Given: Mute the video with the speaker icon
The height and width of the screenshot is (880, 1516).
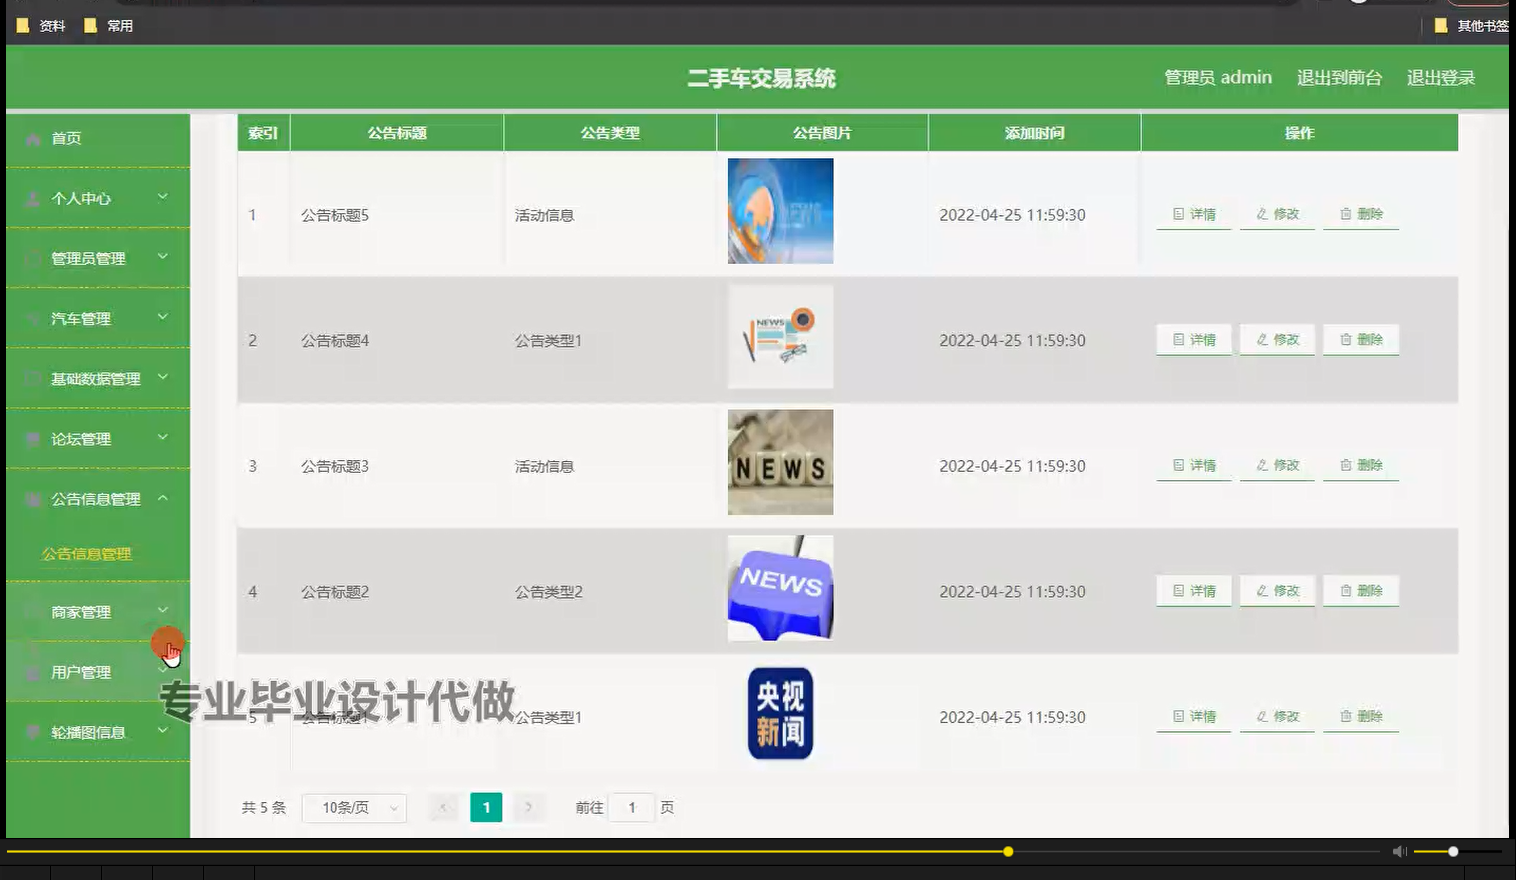Looking at the screenshot, I should pyautogui.click(x=1398, y=851).
